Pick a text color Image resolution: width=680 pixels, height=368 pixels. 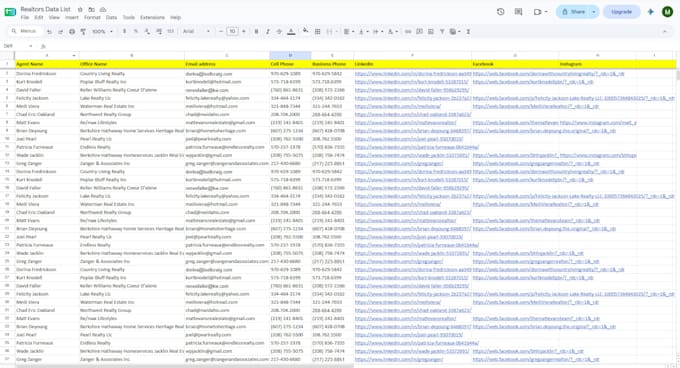coord(291,32)
